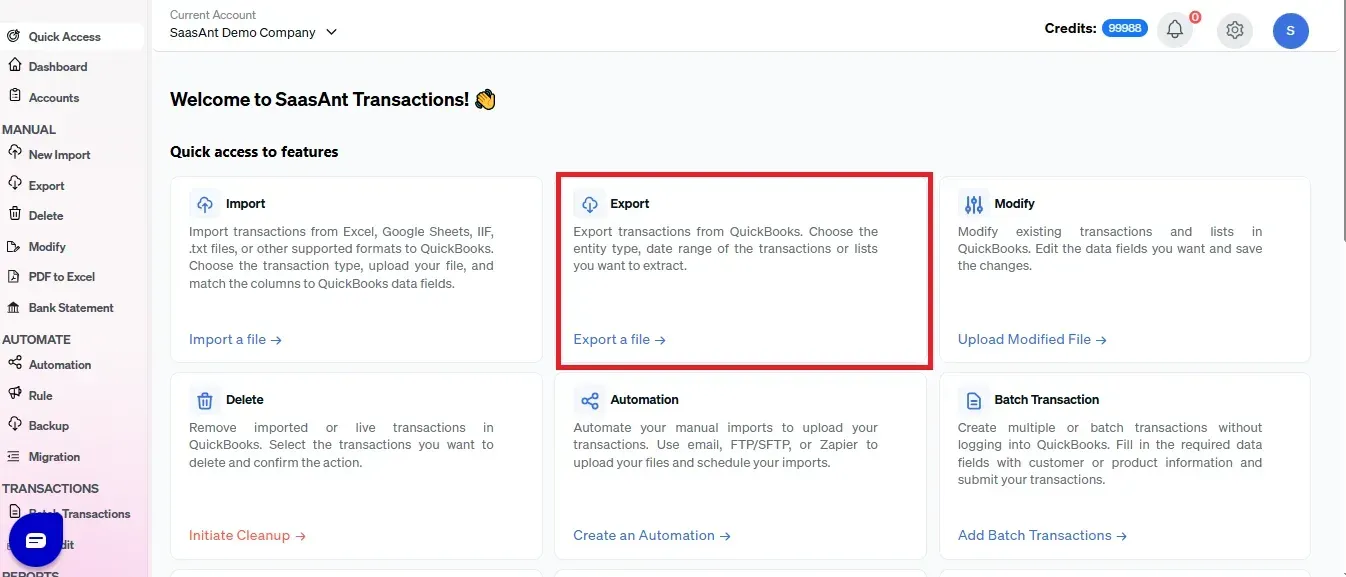Screen dimensions: 1346x577
Task: Click the 'Welcome to SaasAnt Transactions!' heading
Action: coord(333,100)
